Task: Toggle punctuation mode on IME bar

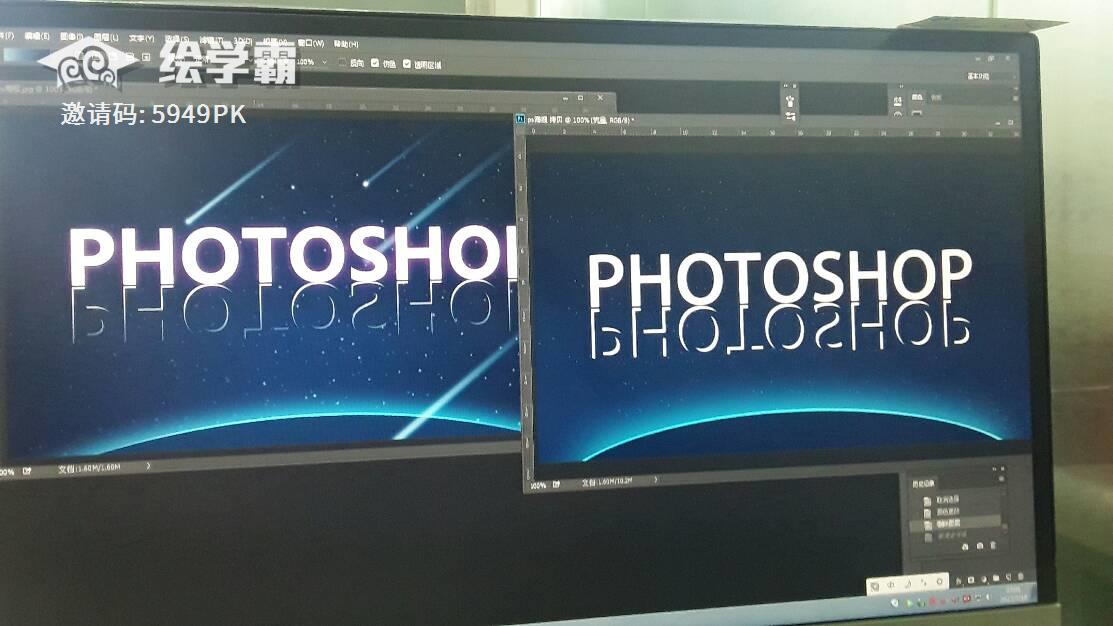Action: pyautogui.click(x=923, y=583)
